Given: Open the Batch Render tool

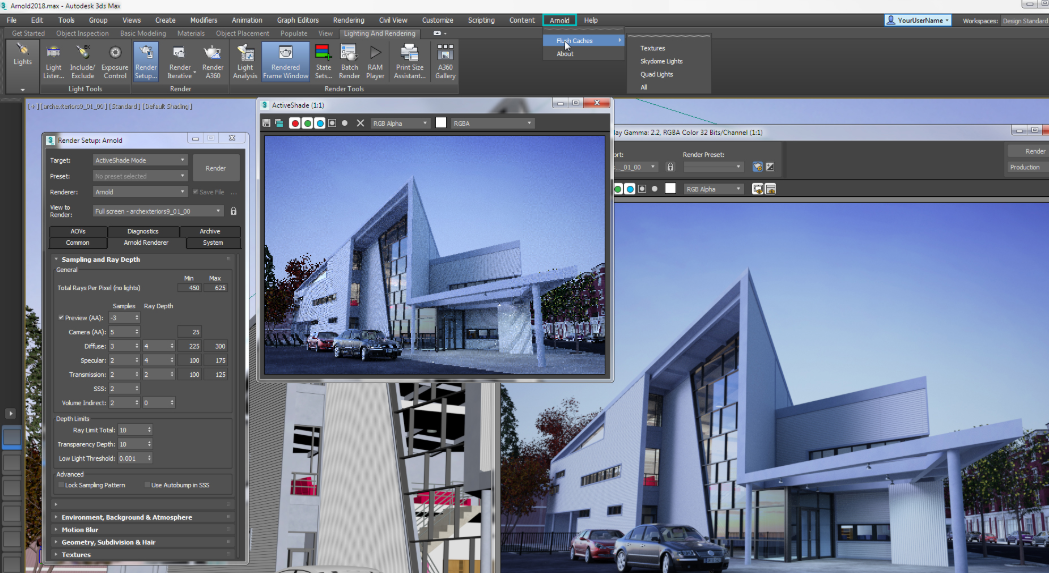Looking at the screenshot, I should [x=349, y=62].
